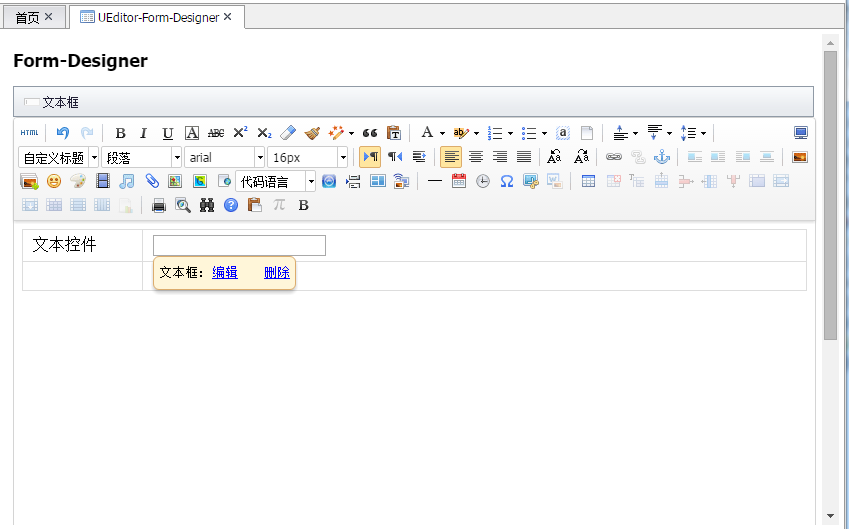Toggle italic formatting
The width and height of the screenshot is (849, 529).
pyautogui.click(x=143, y=133)
